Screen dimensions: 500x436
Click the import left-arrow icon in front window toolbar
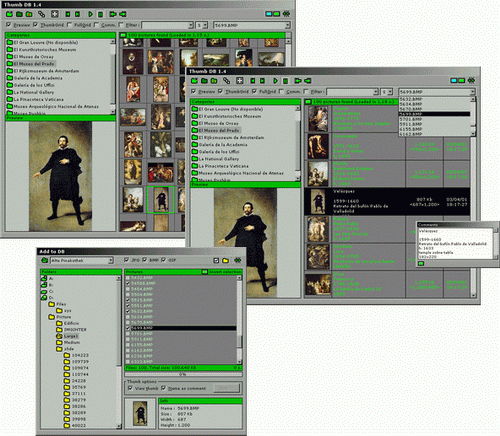coord(308,81)
